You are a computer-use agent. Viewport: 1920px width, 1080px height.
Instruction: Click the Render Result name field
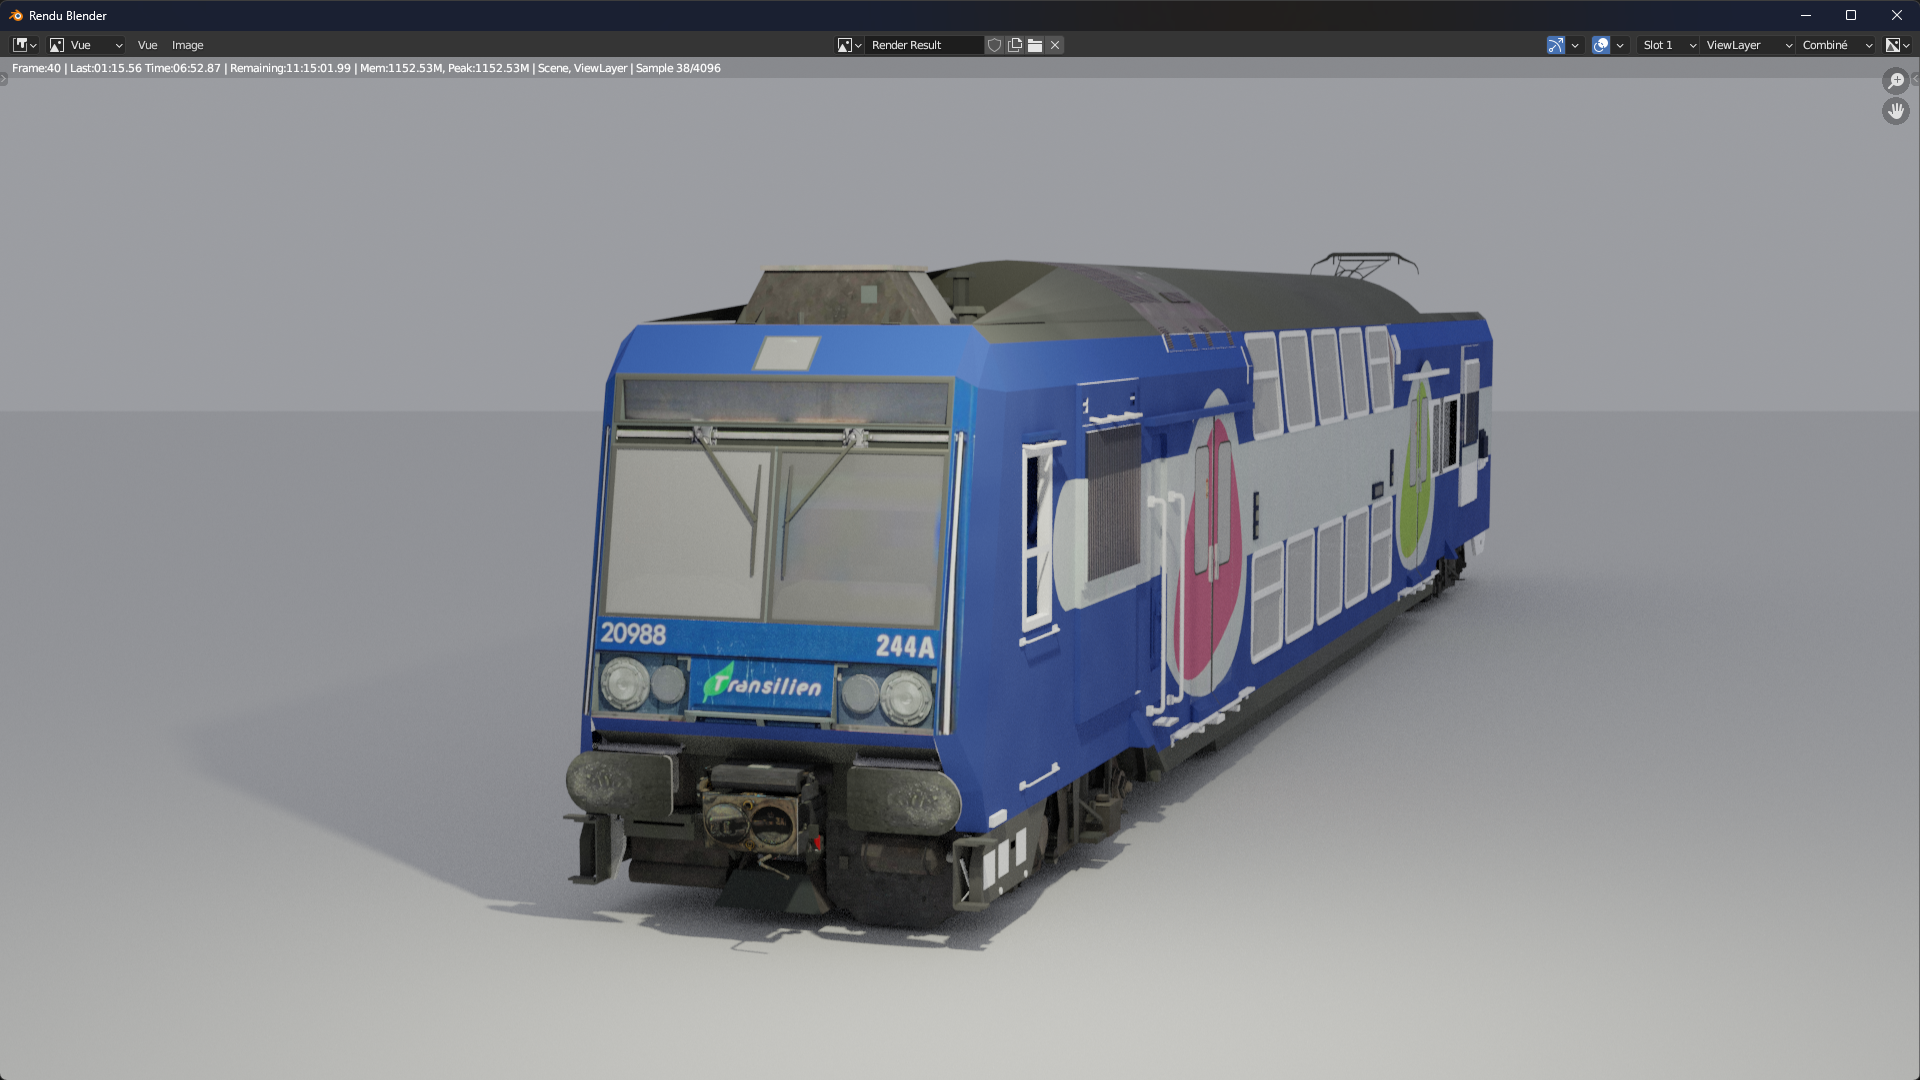pos(920,45)
